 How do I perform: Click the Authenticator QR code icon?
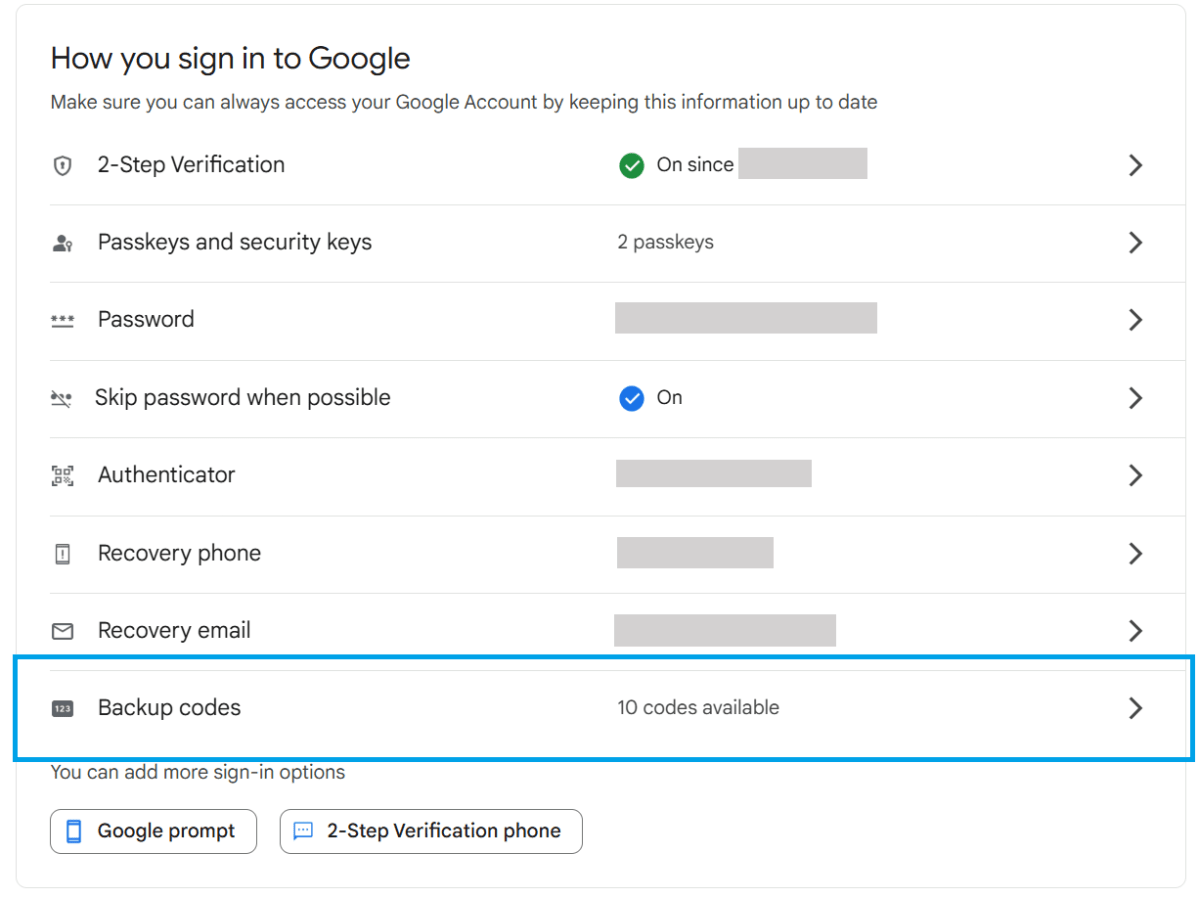pos(62,475)
